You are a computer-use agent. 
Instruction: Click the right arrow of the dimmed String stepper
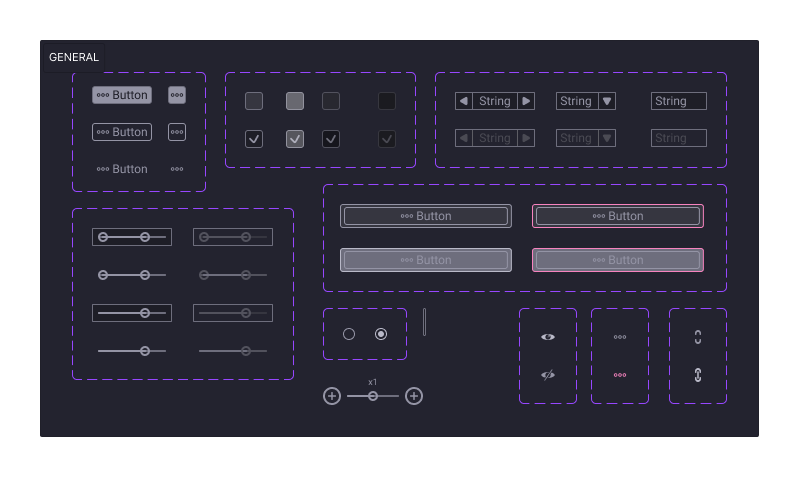click(x=526, y=138)
